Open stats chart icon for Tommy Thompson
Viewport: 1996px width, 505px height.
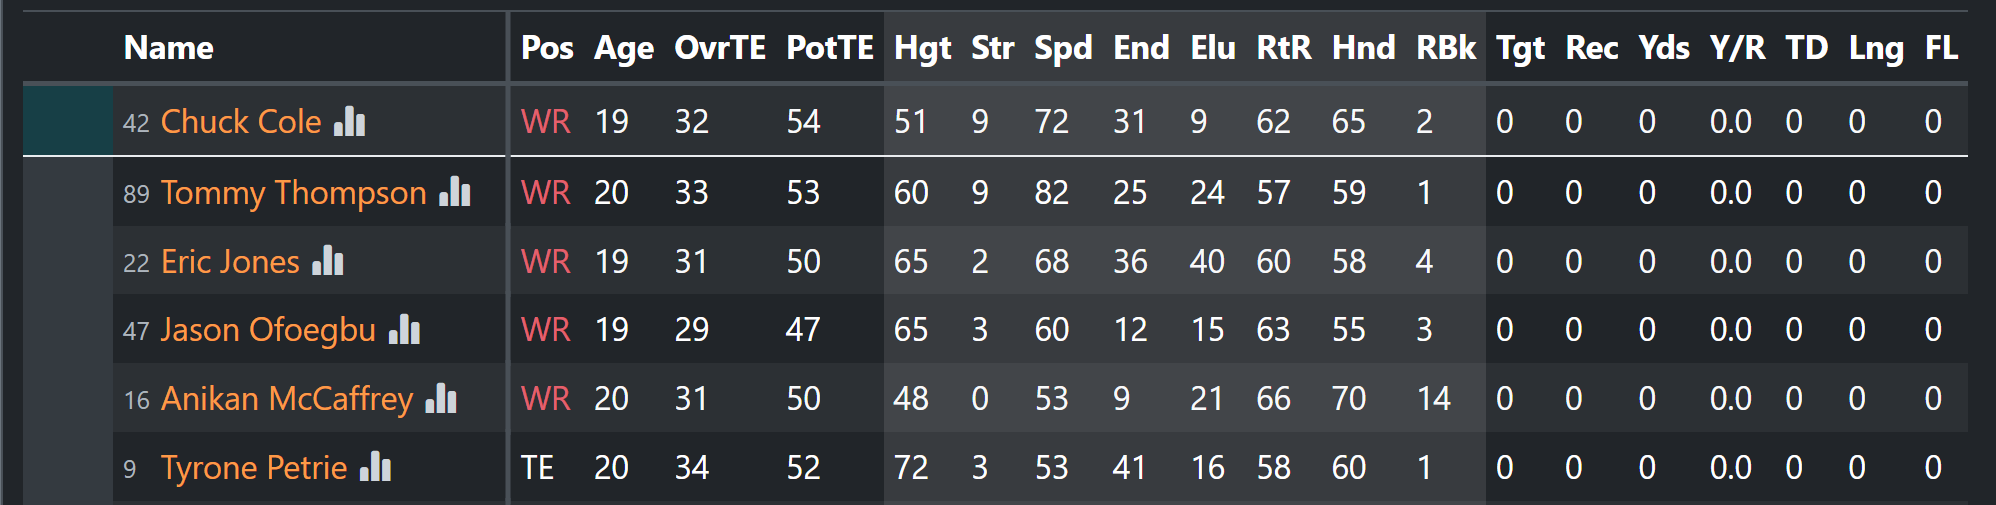pyautogui.click(x=455, y=191)
